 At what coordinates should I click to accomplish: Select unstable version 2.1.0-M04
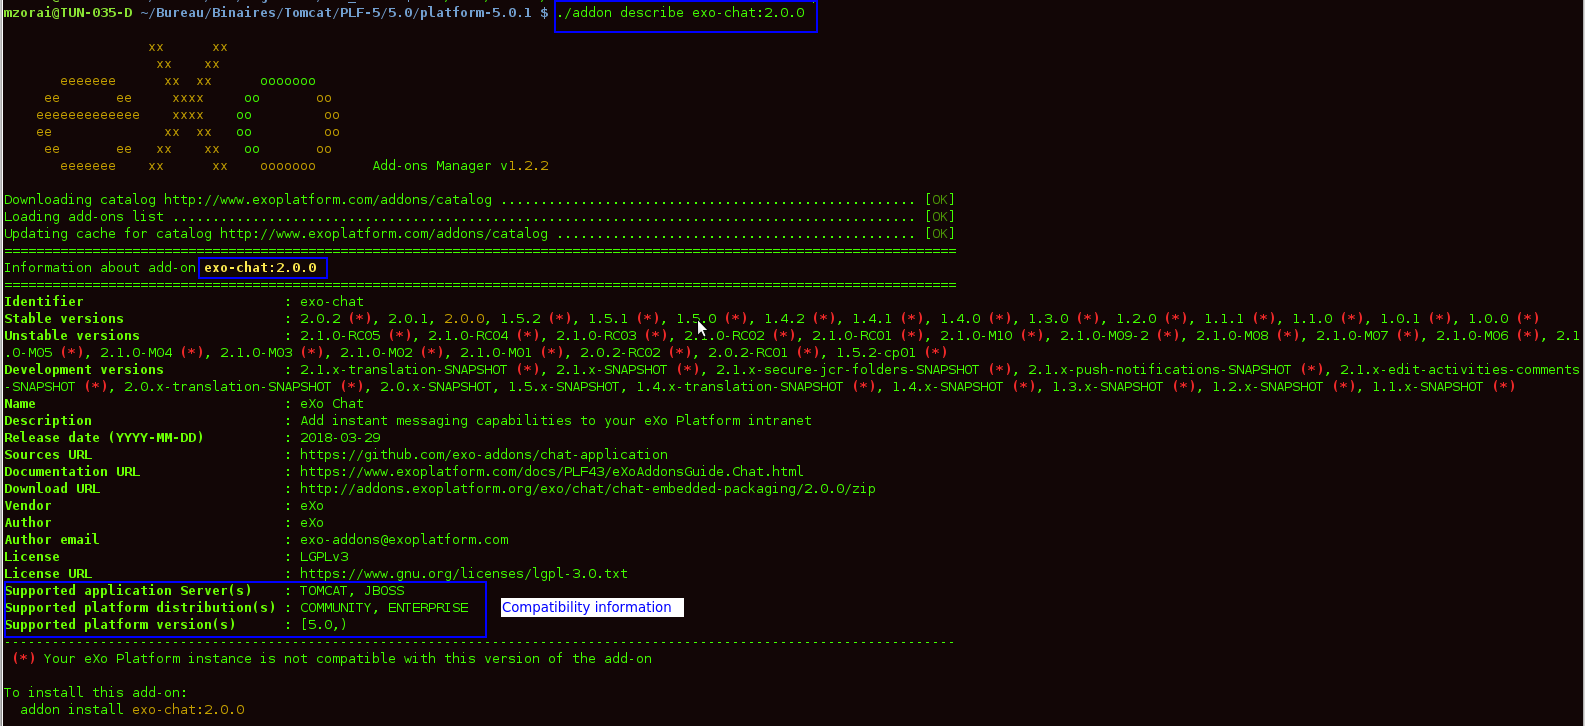136,352
